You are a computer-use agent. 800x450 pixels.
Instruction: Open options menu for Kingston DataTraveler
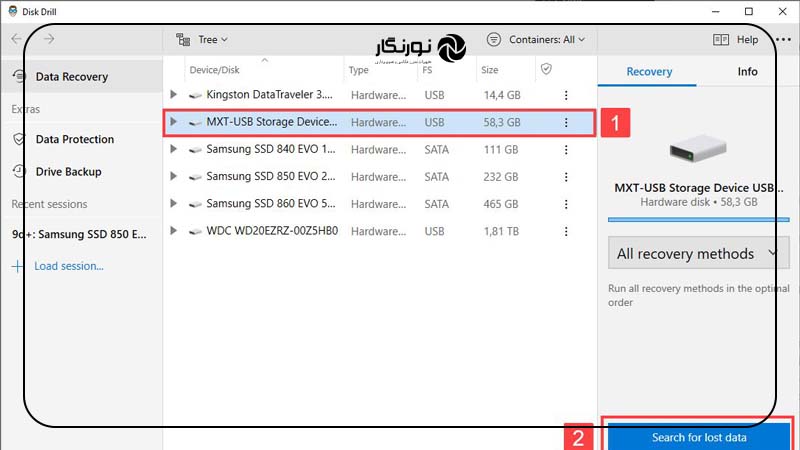[x=566, y=95]
